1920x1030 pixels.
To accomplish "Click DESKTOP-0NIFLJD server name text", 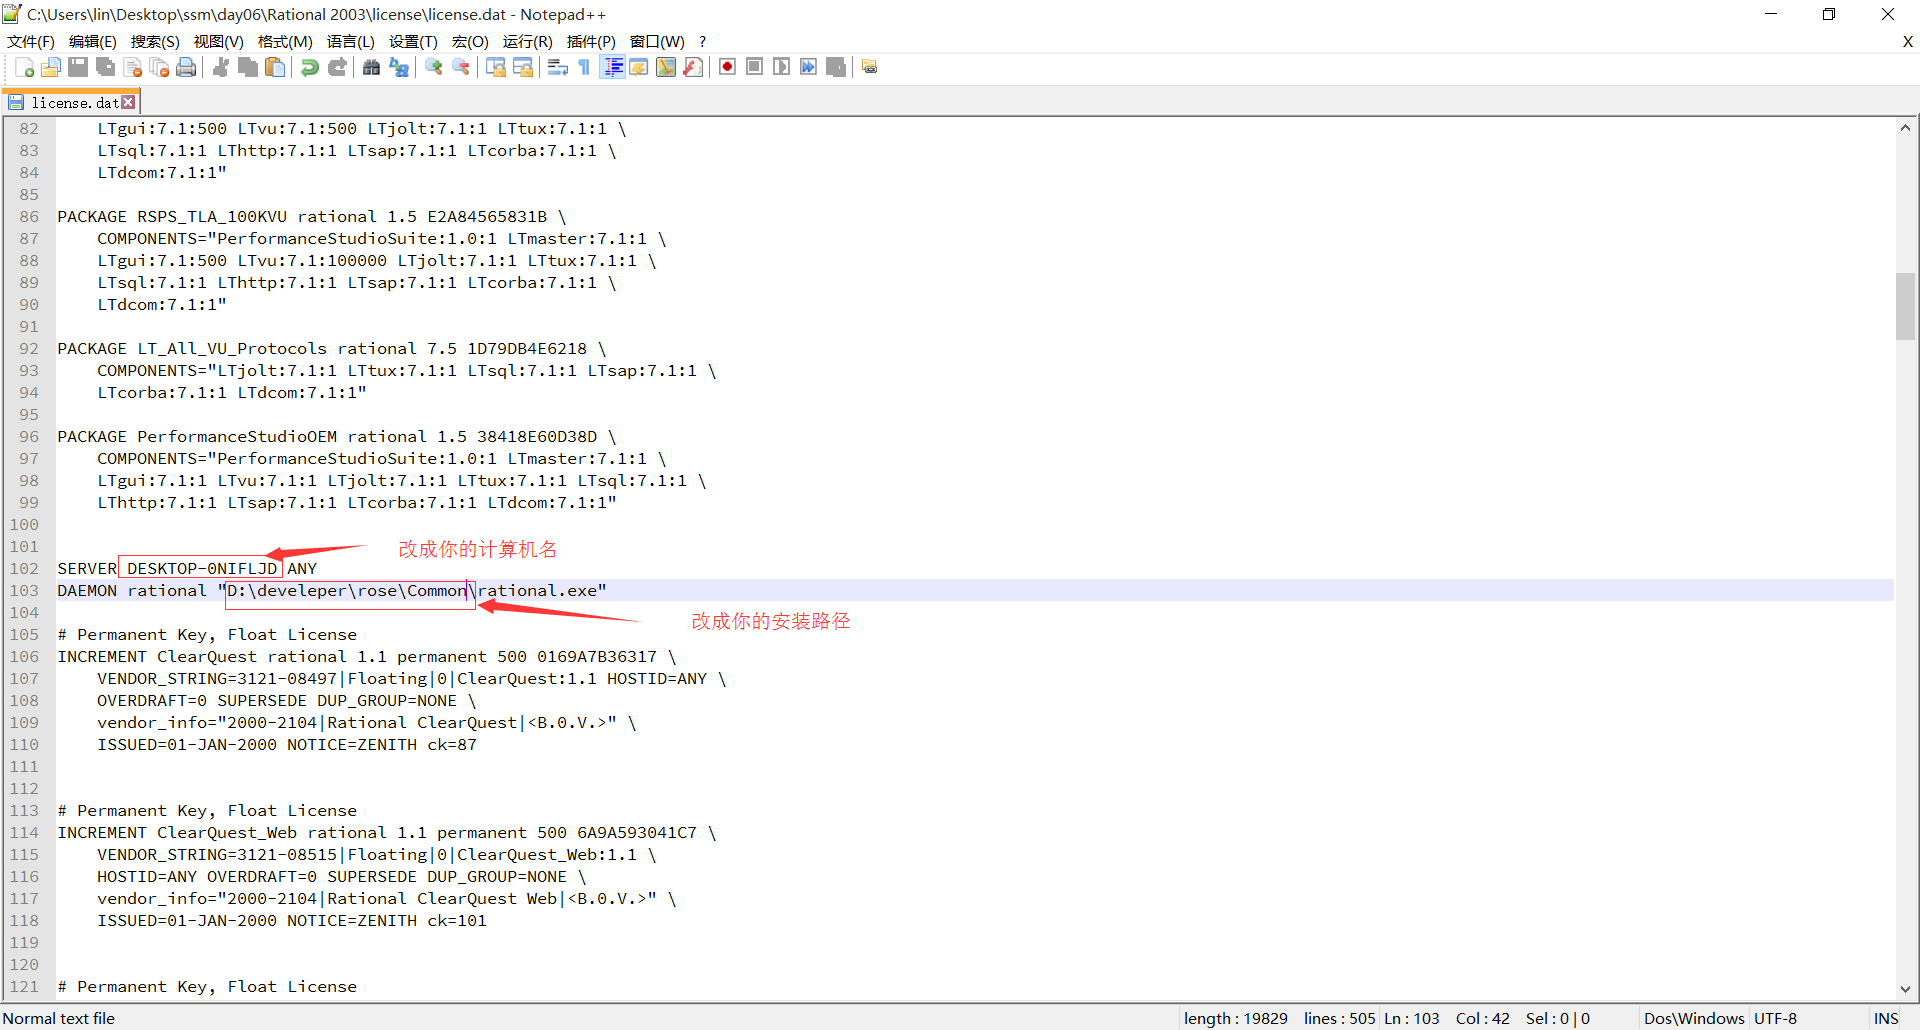I will tap(202, 568).
